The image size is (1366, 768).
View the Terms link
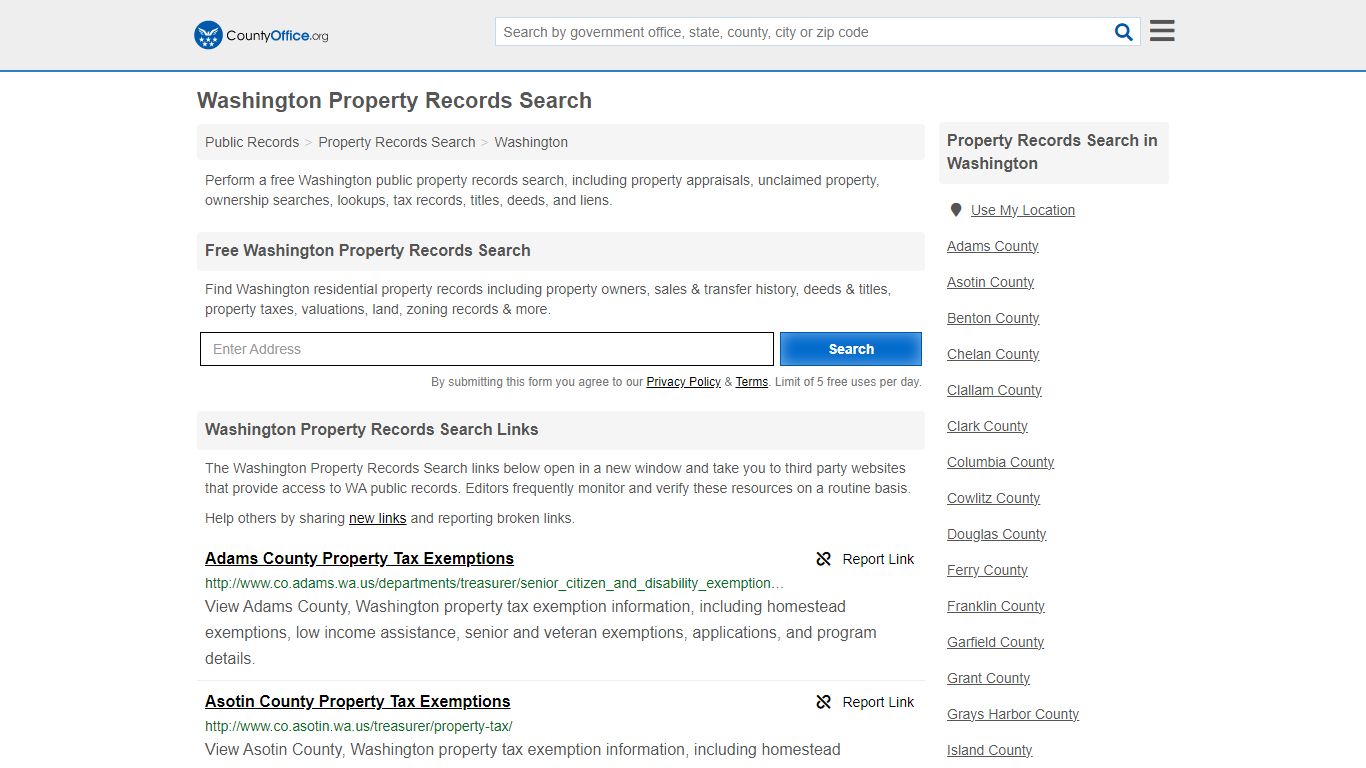(x=751, y=382)
